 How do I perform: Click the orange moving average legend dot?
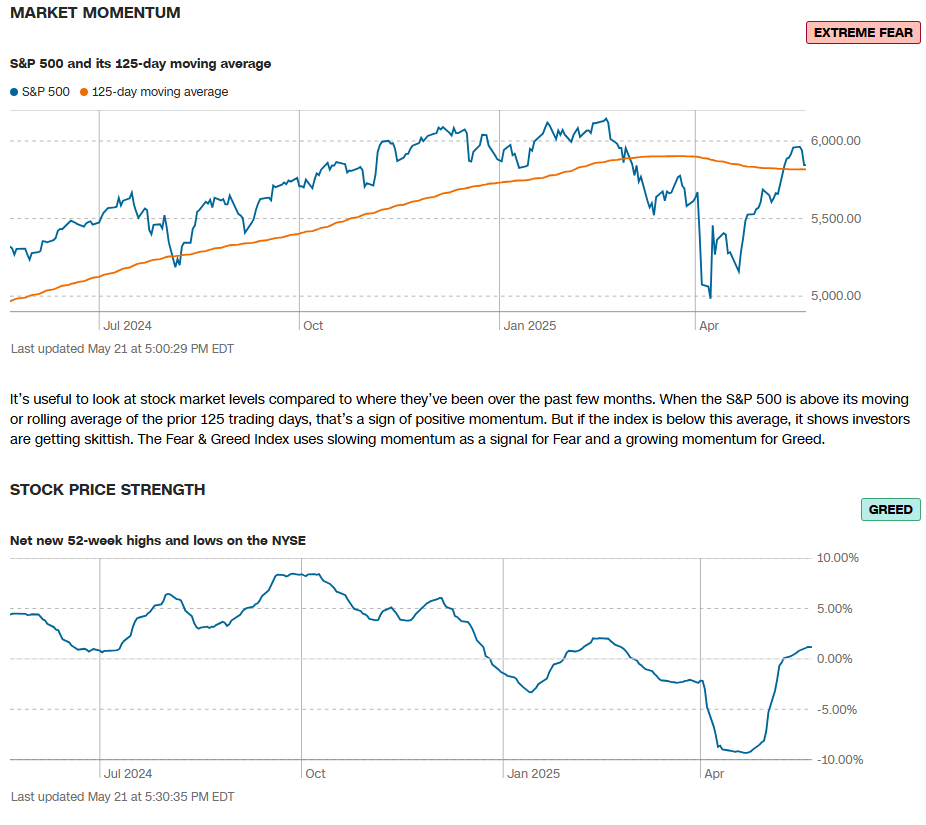(83, 92)
